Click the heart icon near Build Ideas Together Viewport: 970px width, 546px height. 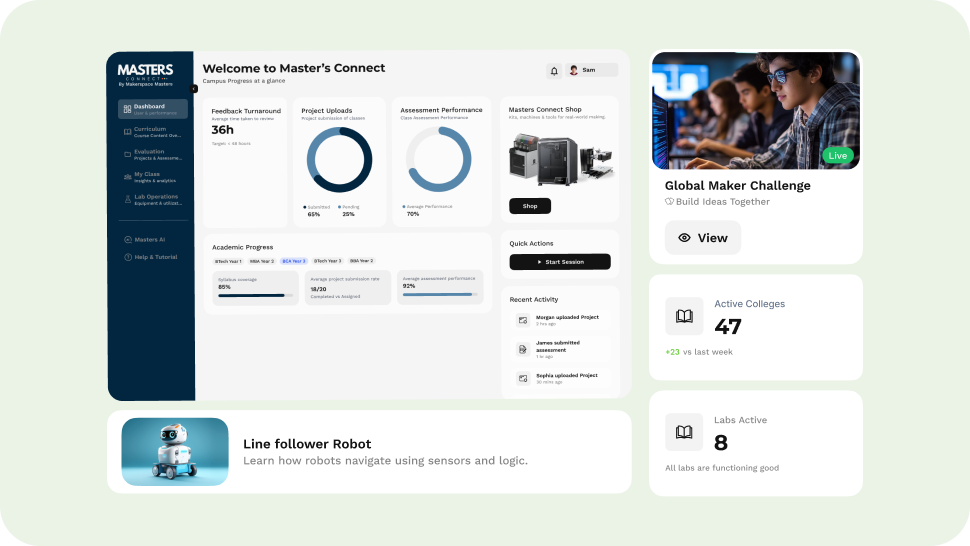[669, 202]
